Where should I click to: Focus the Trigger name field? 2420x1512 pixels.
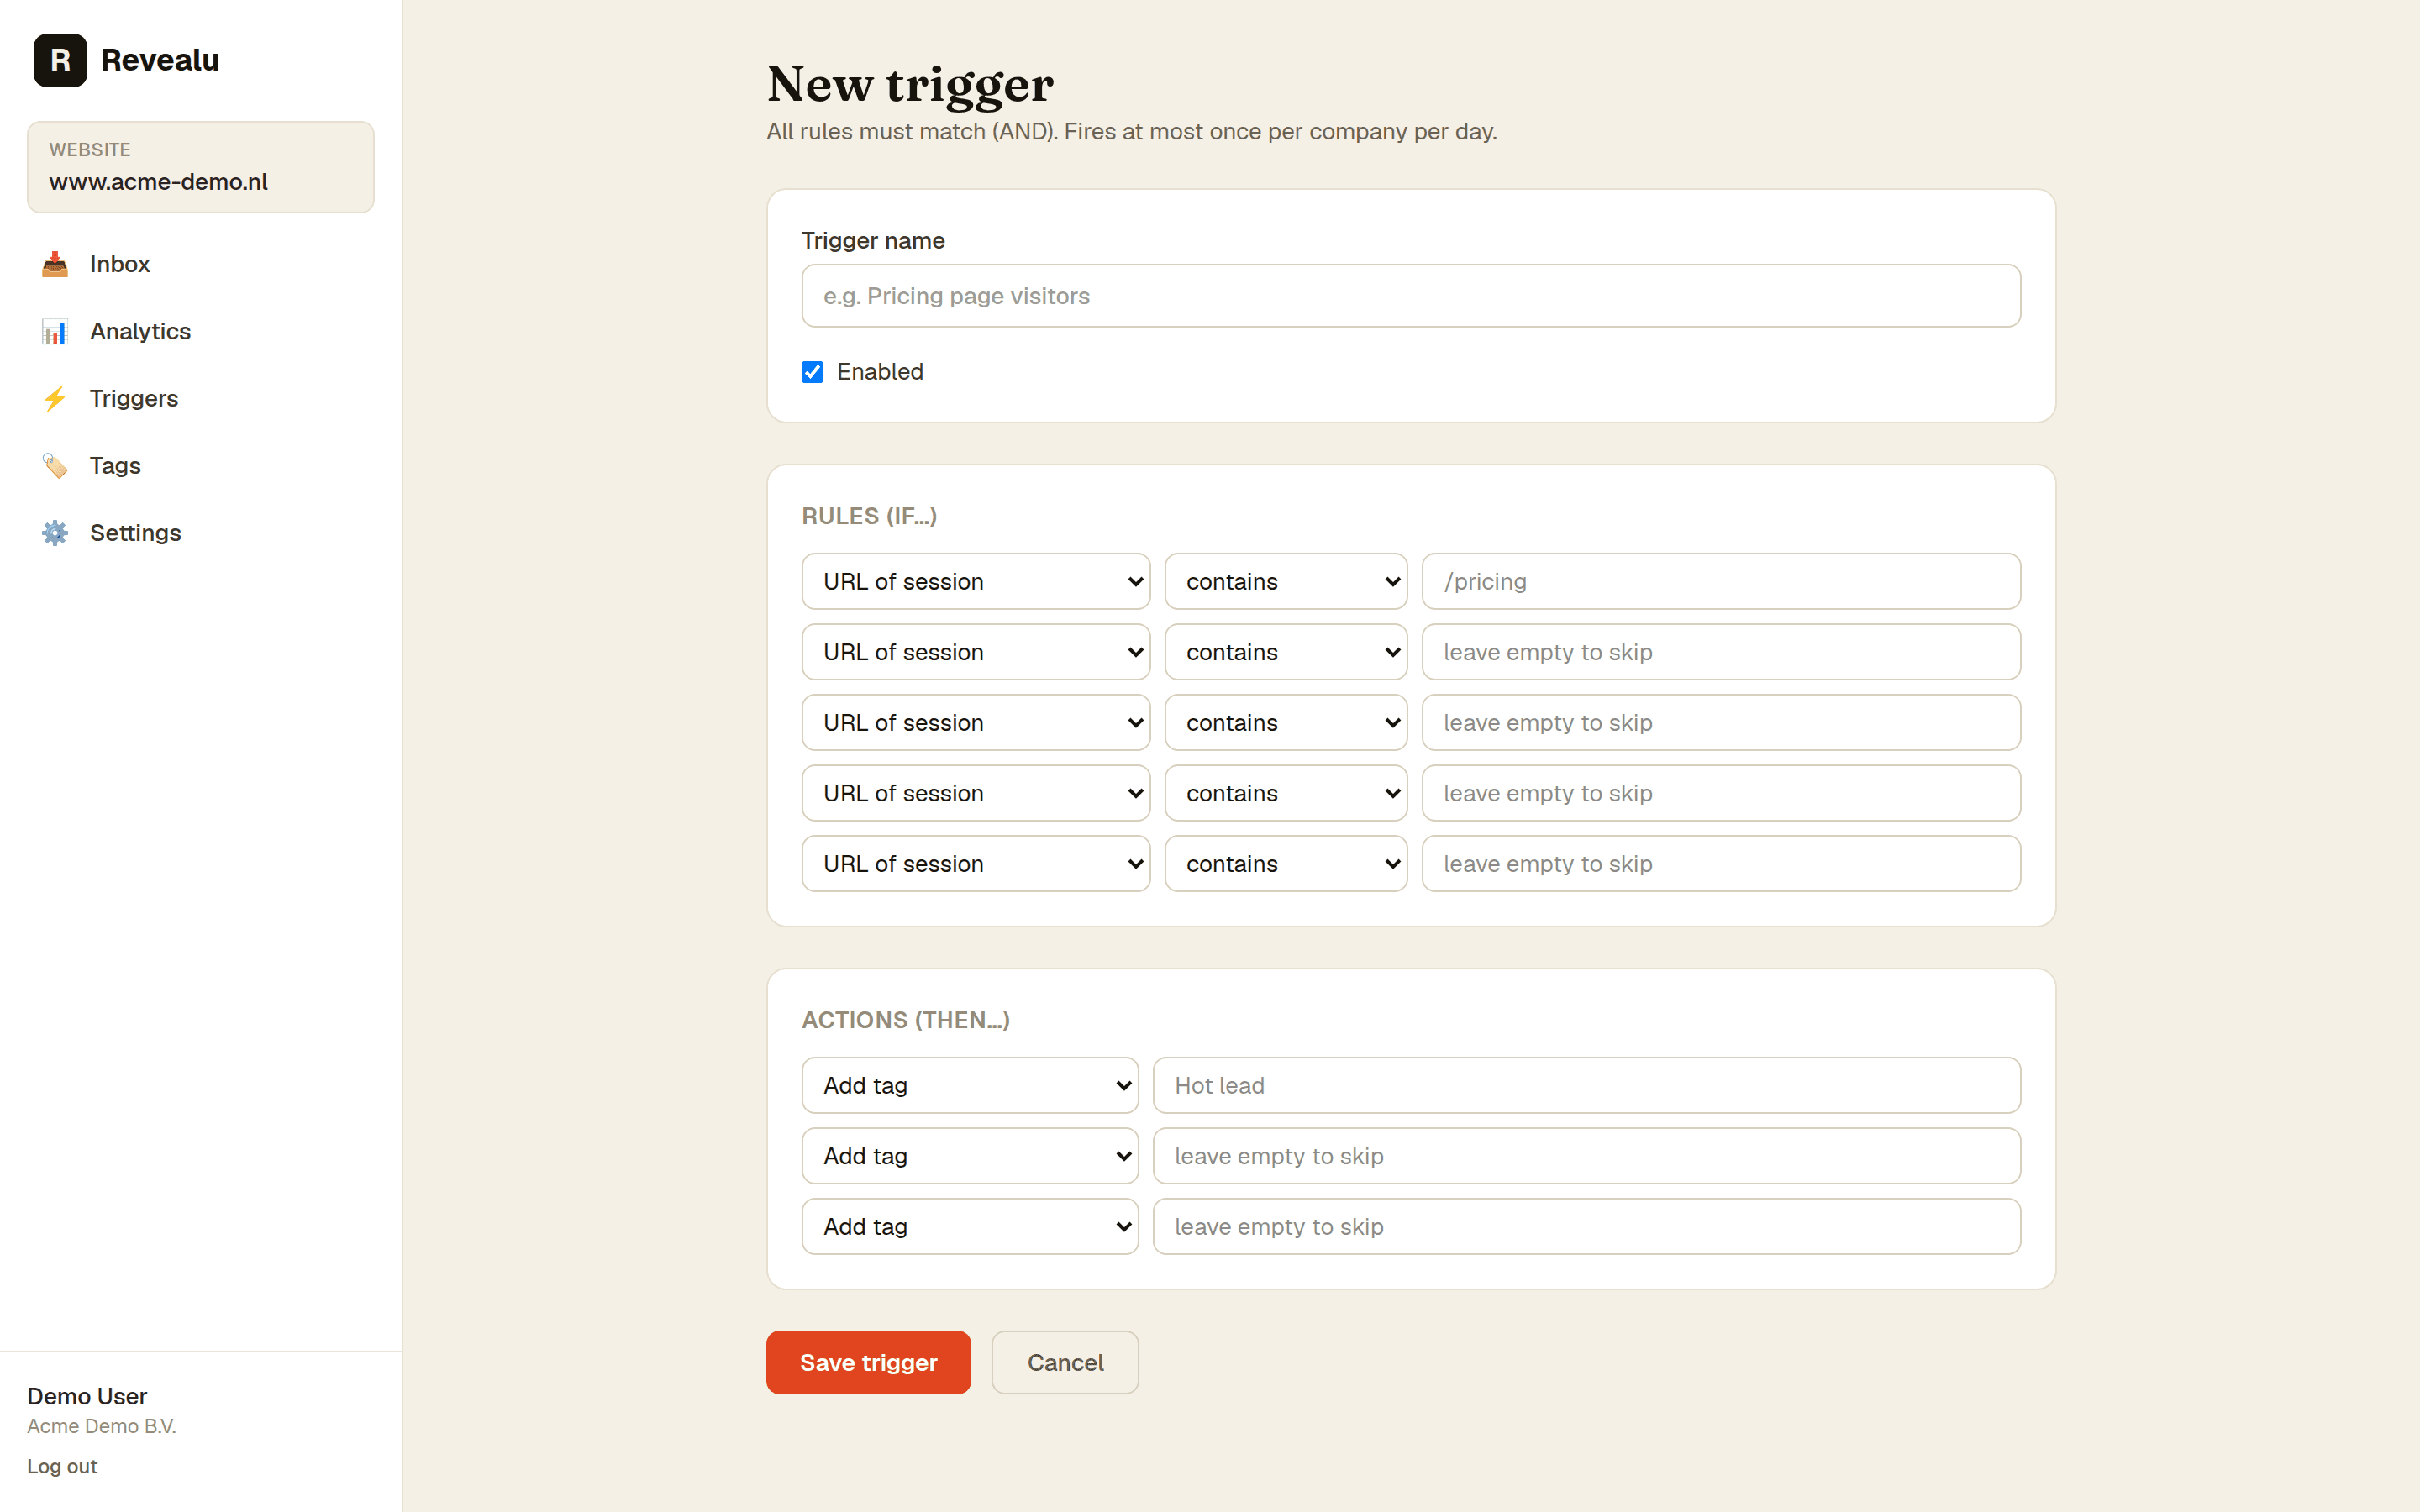point(1411,296)
